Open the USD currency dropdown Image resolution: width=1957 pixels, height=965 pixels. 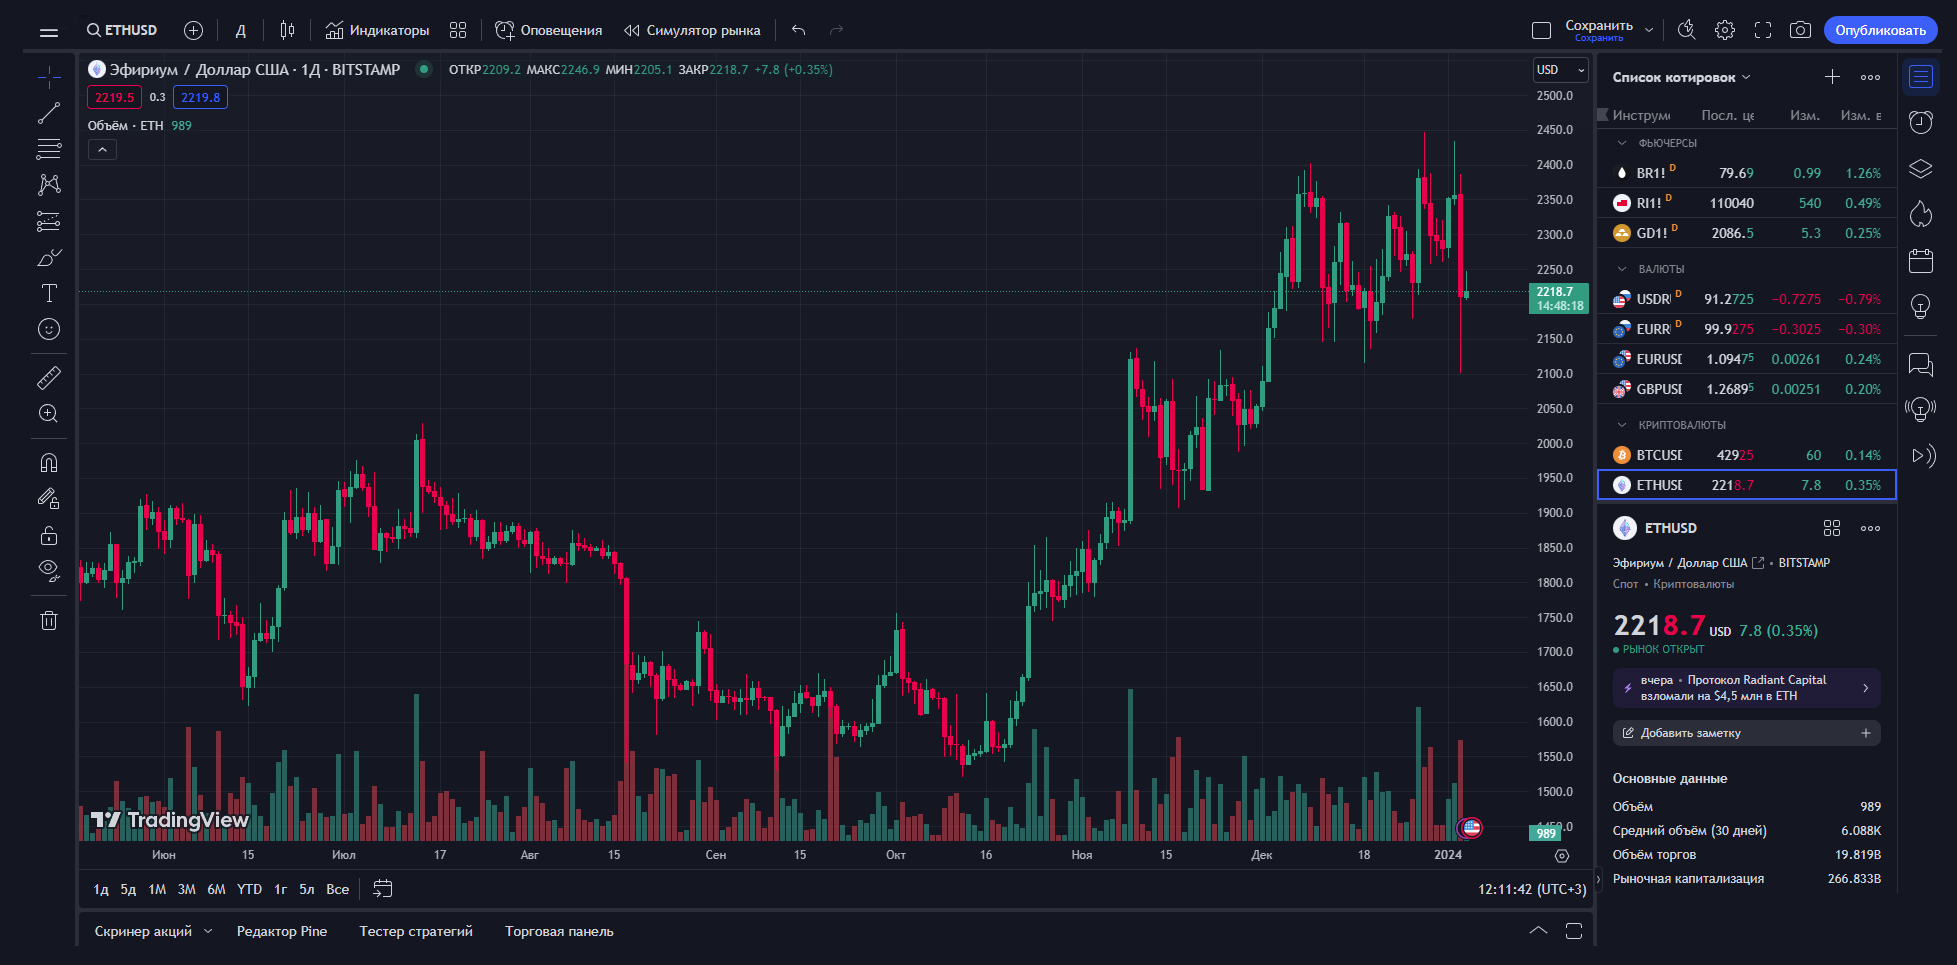(x=1560, y=70)
